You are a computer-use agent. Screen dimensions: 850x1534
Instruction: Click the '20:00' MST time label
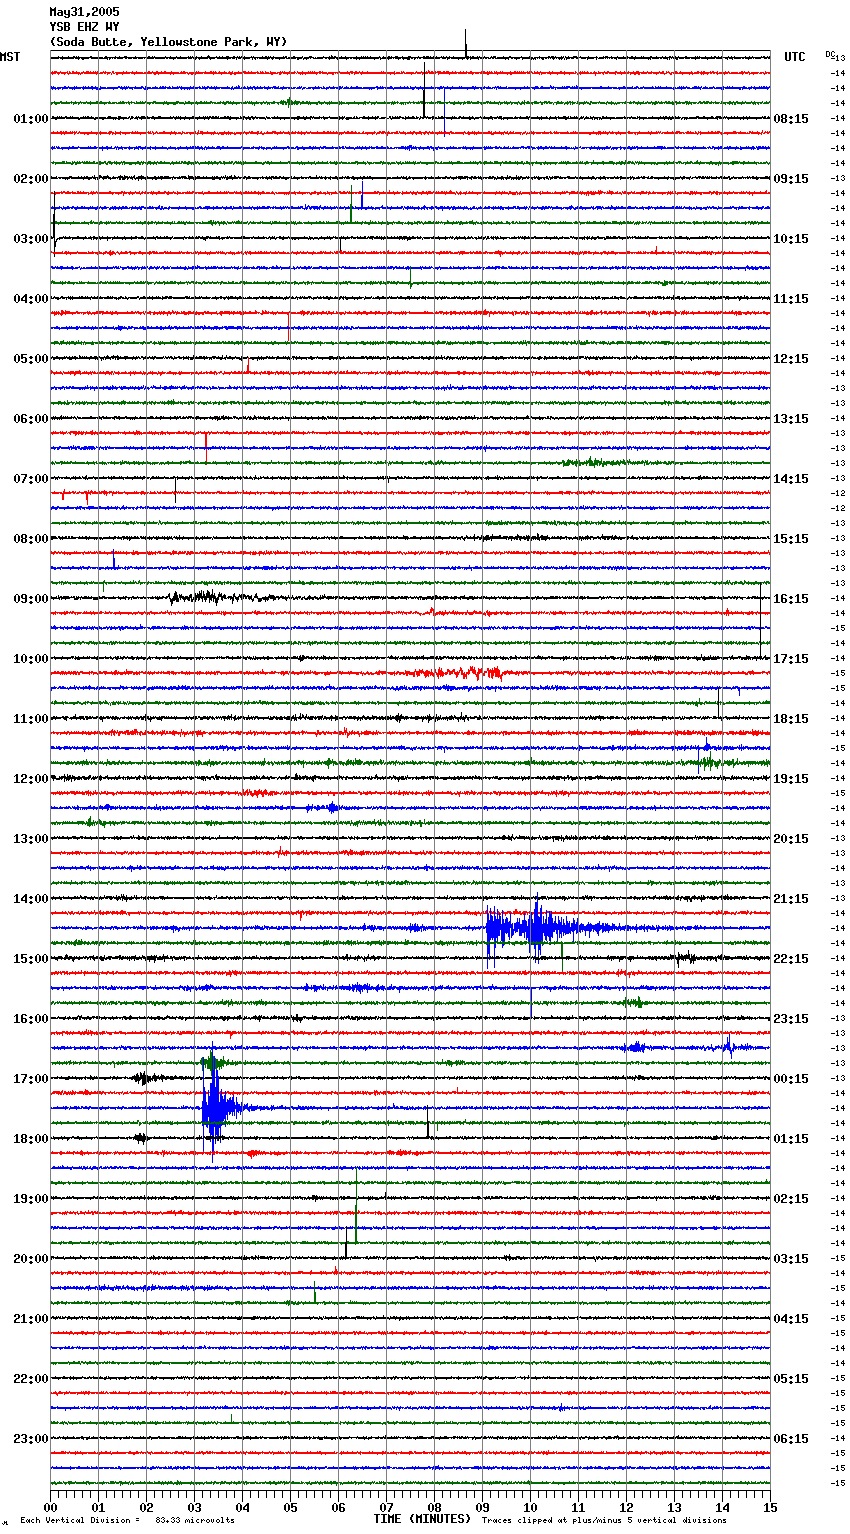31,1259
